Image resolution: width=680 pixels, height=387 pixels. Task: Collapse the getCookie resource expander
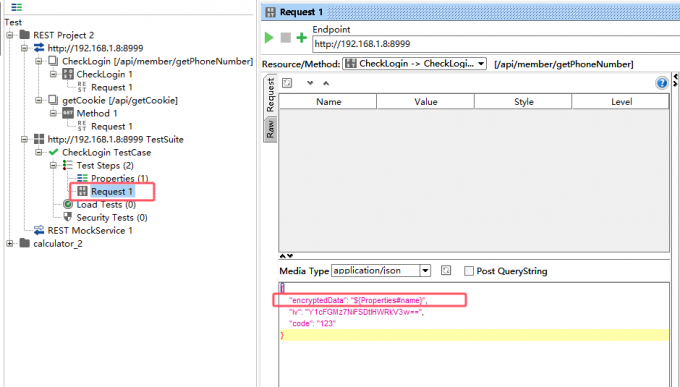(39, 100)
